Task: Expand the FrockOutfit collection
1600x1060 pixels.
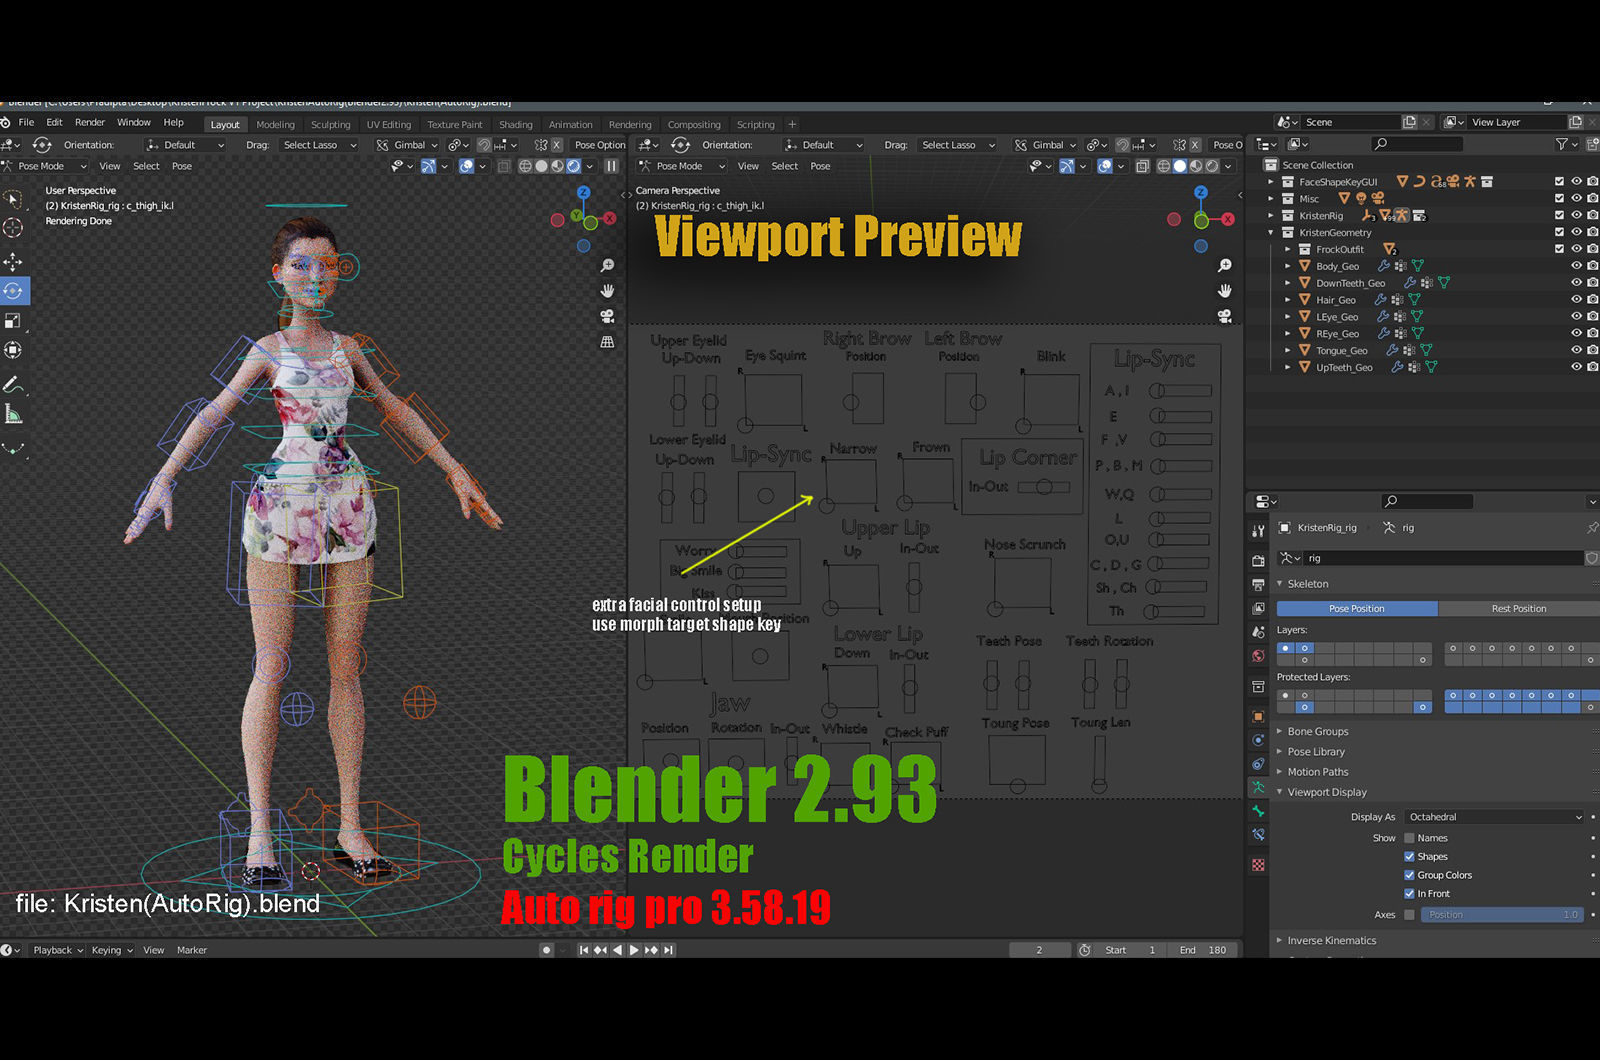Action: click(x=1288, y=249)
